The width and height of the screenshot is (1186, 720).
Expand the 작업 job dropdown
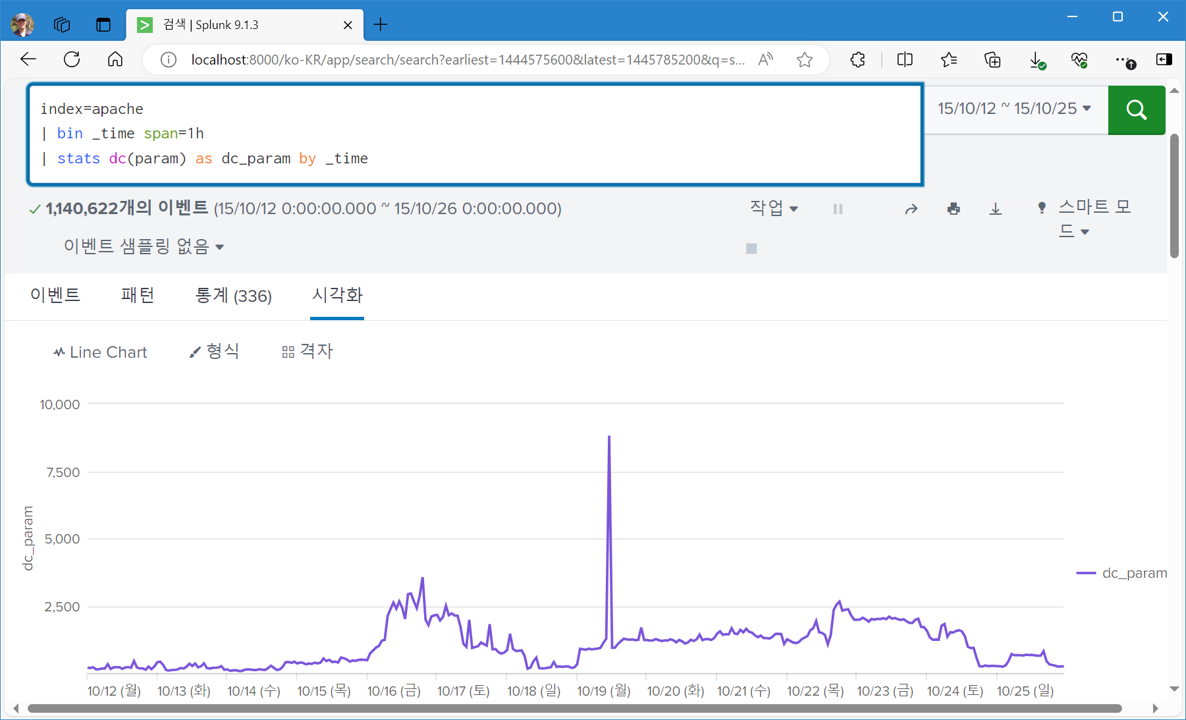point(774,208)
